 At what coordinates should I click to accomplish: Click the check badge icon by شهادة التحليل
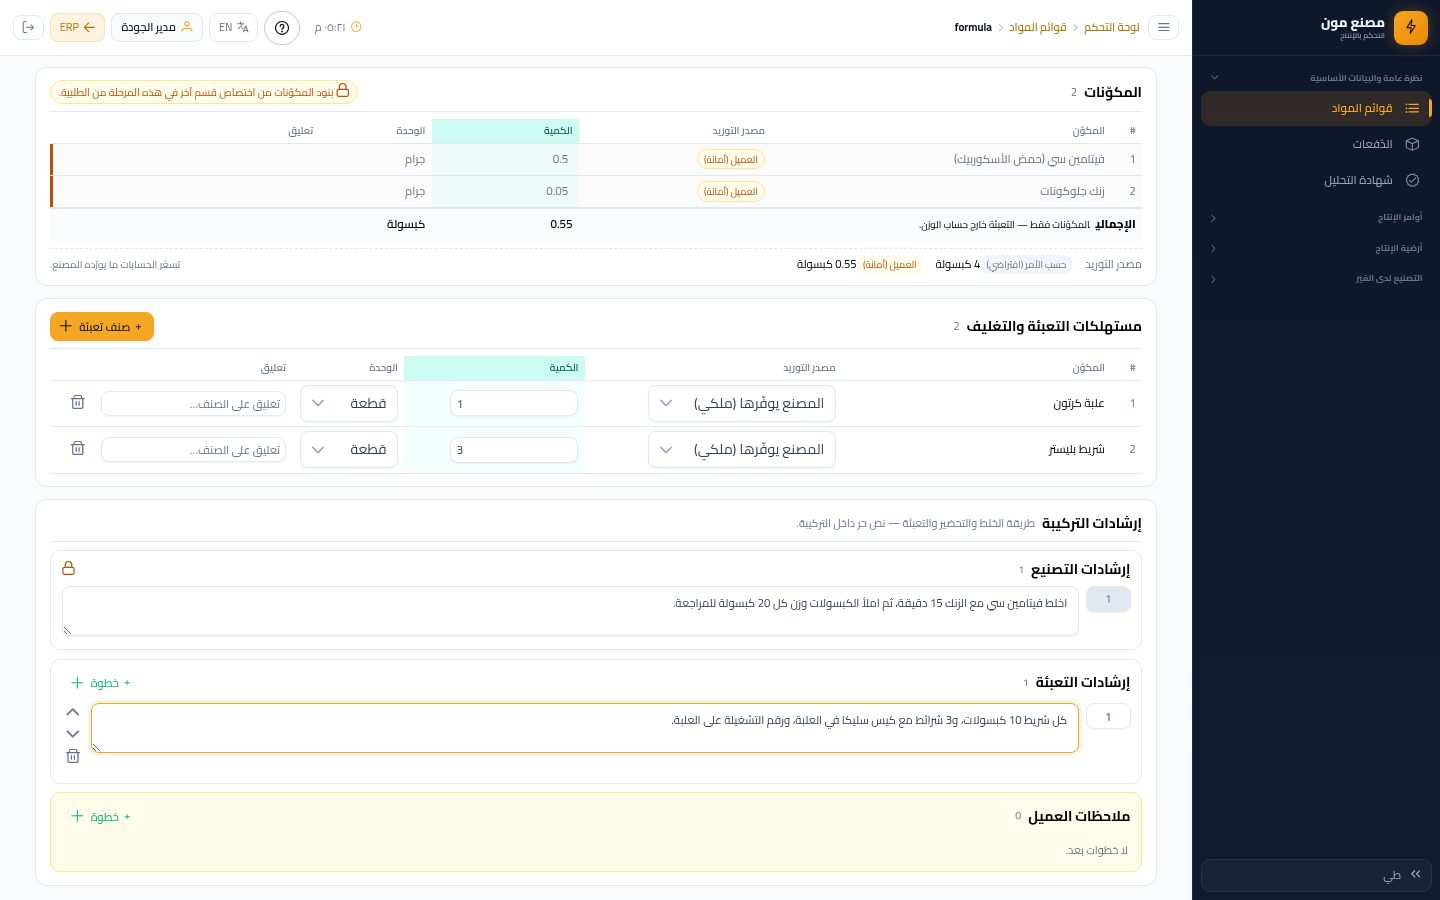pyautogui.click(x=1412, y=180)
